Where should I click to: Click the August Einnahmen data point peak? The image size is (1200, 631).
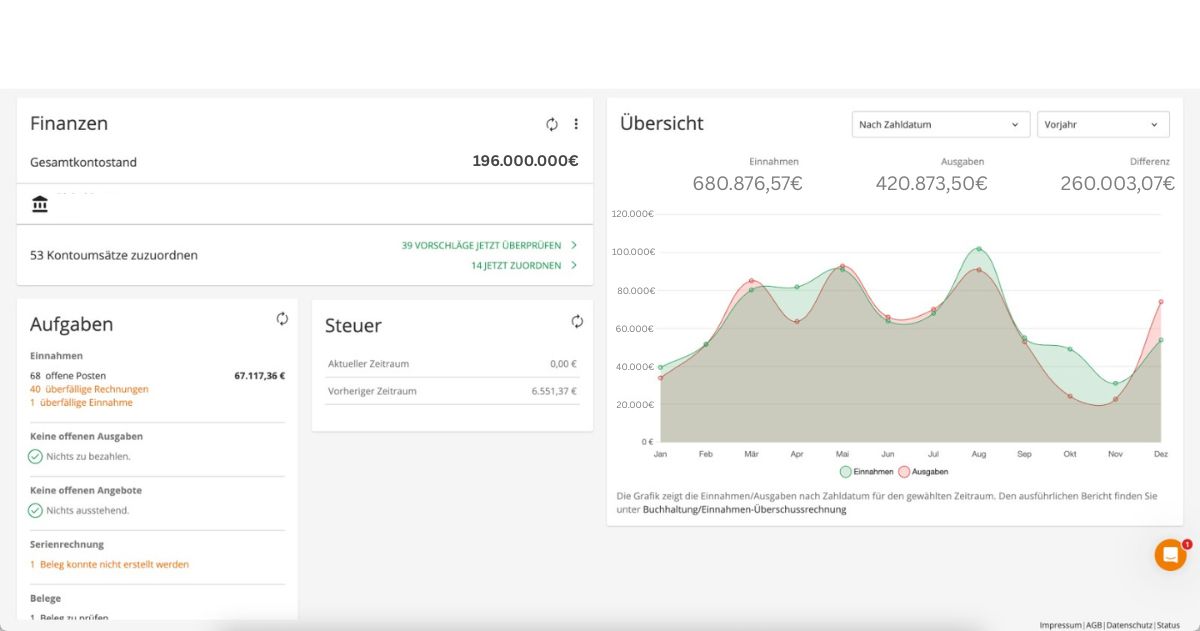click(x=978, y=249)
